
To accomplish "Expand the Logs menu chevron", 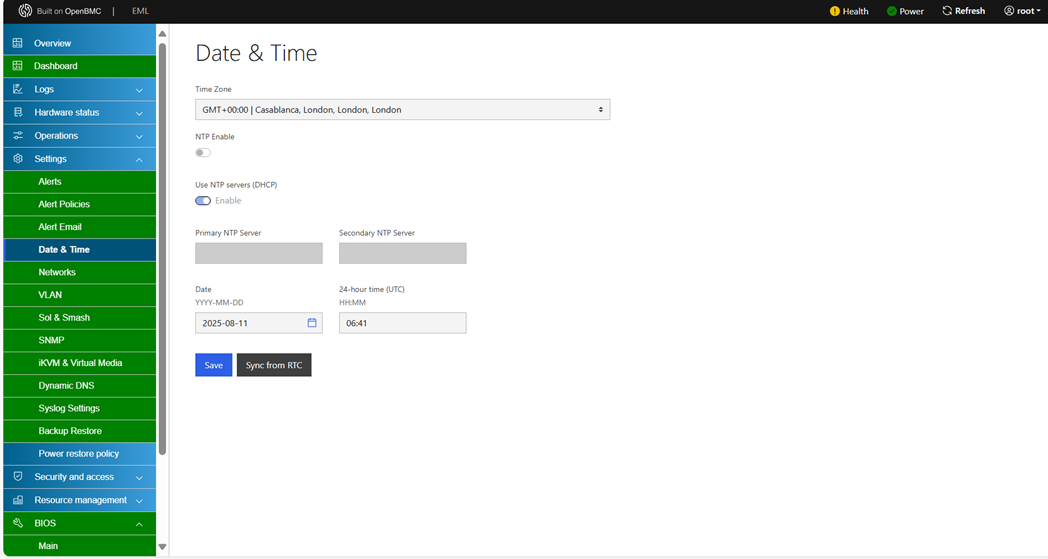I will [139, 90].
